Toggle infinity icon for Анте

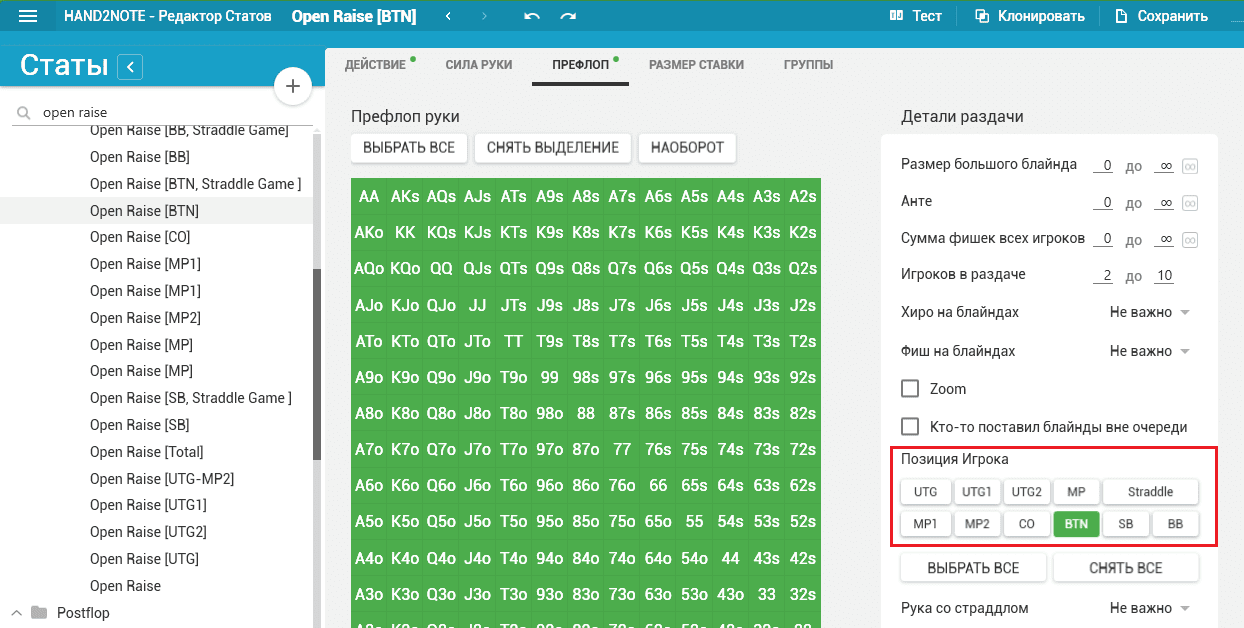tap(1191, 203)
